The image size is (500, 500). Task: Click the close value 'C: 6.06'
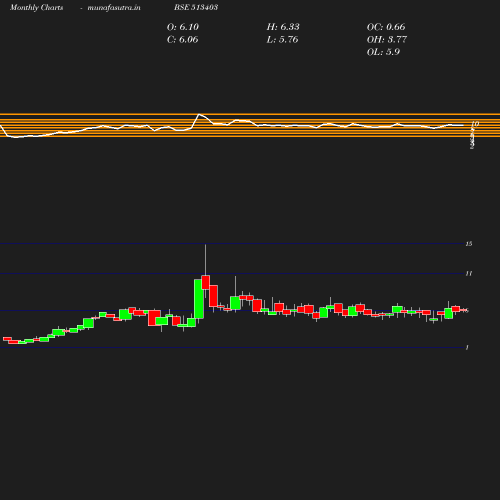pyautogui.click(x=182, y=40)
